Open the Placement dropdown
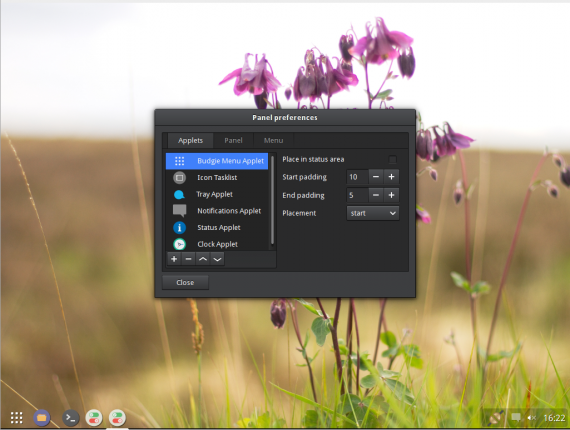570x430 pixels. point(373,213)
